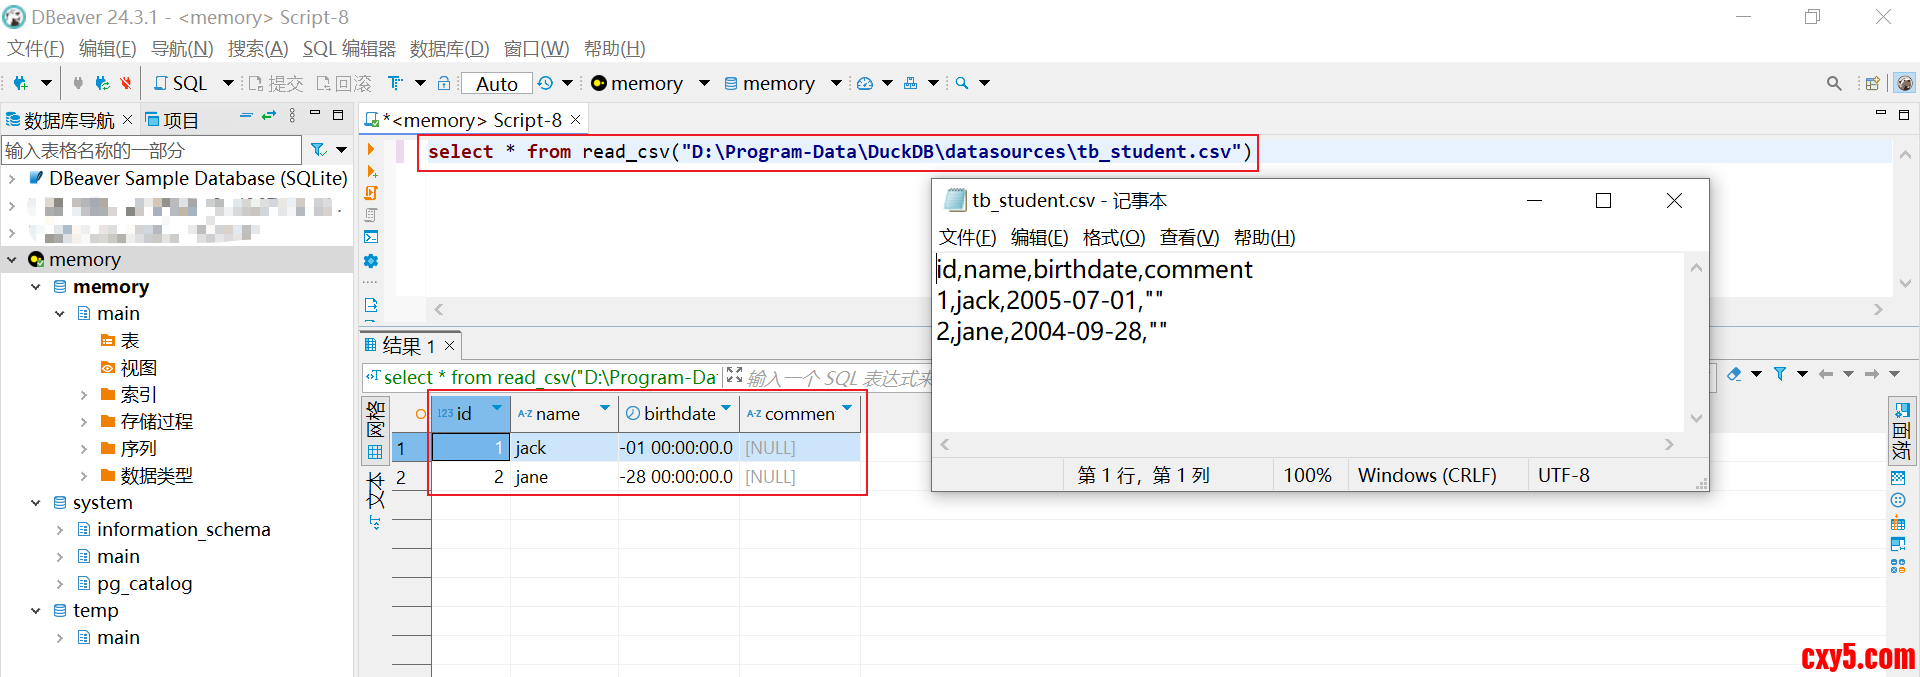Switch to the Projects tab
This screenshot has width=1920, height=677.
(172, 120)
